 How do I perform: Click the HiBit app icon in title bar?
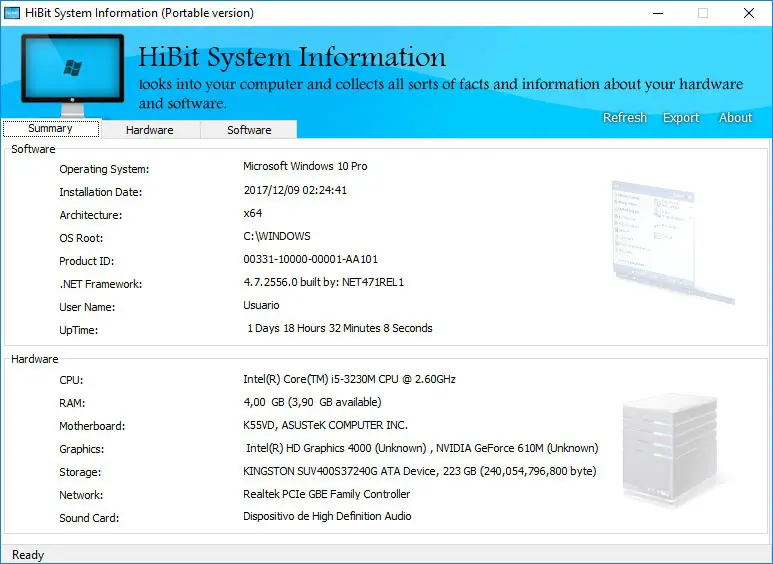pyautogui.click(x=12, y=13)
